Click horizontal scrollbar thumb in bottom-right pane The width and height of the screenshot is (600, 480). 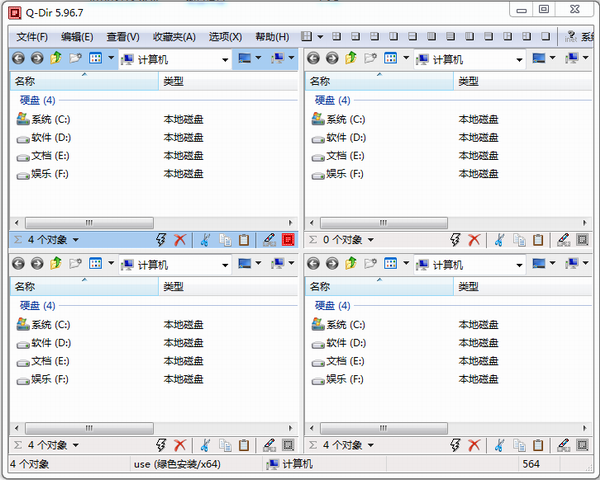click(x=383, y=428)
